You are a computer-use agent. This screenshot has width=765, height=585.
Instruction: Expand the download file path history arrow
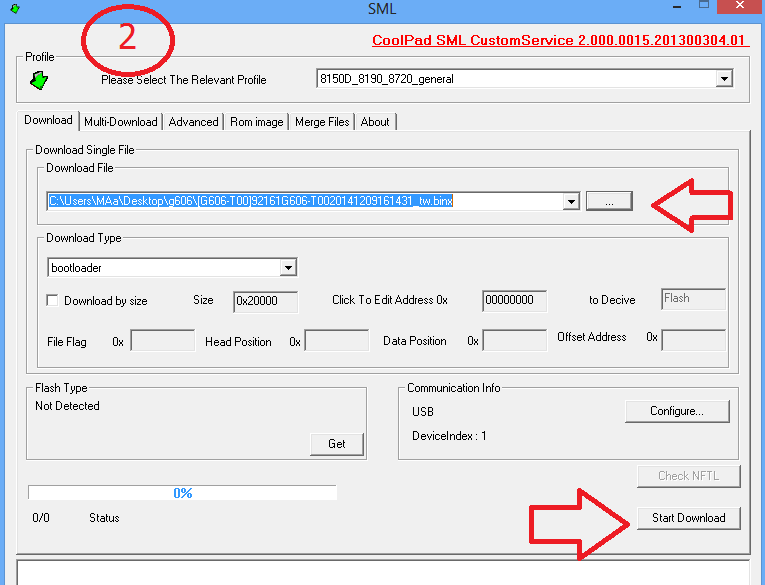[571, 201]
